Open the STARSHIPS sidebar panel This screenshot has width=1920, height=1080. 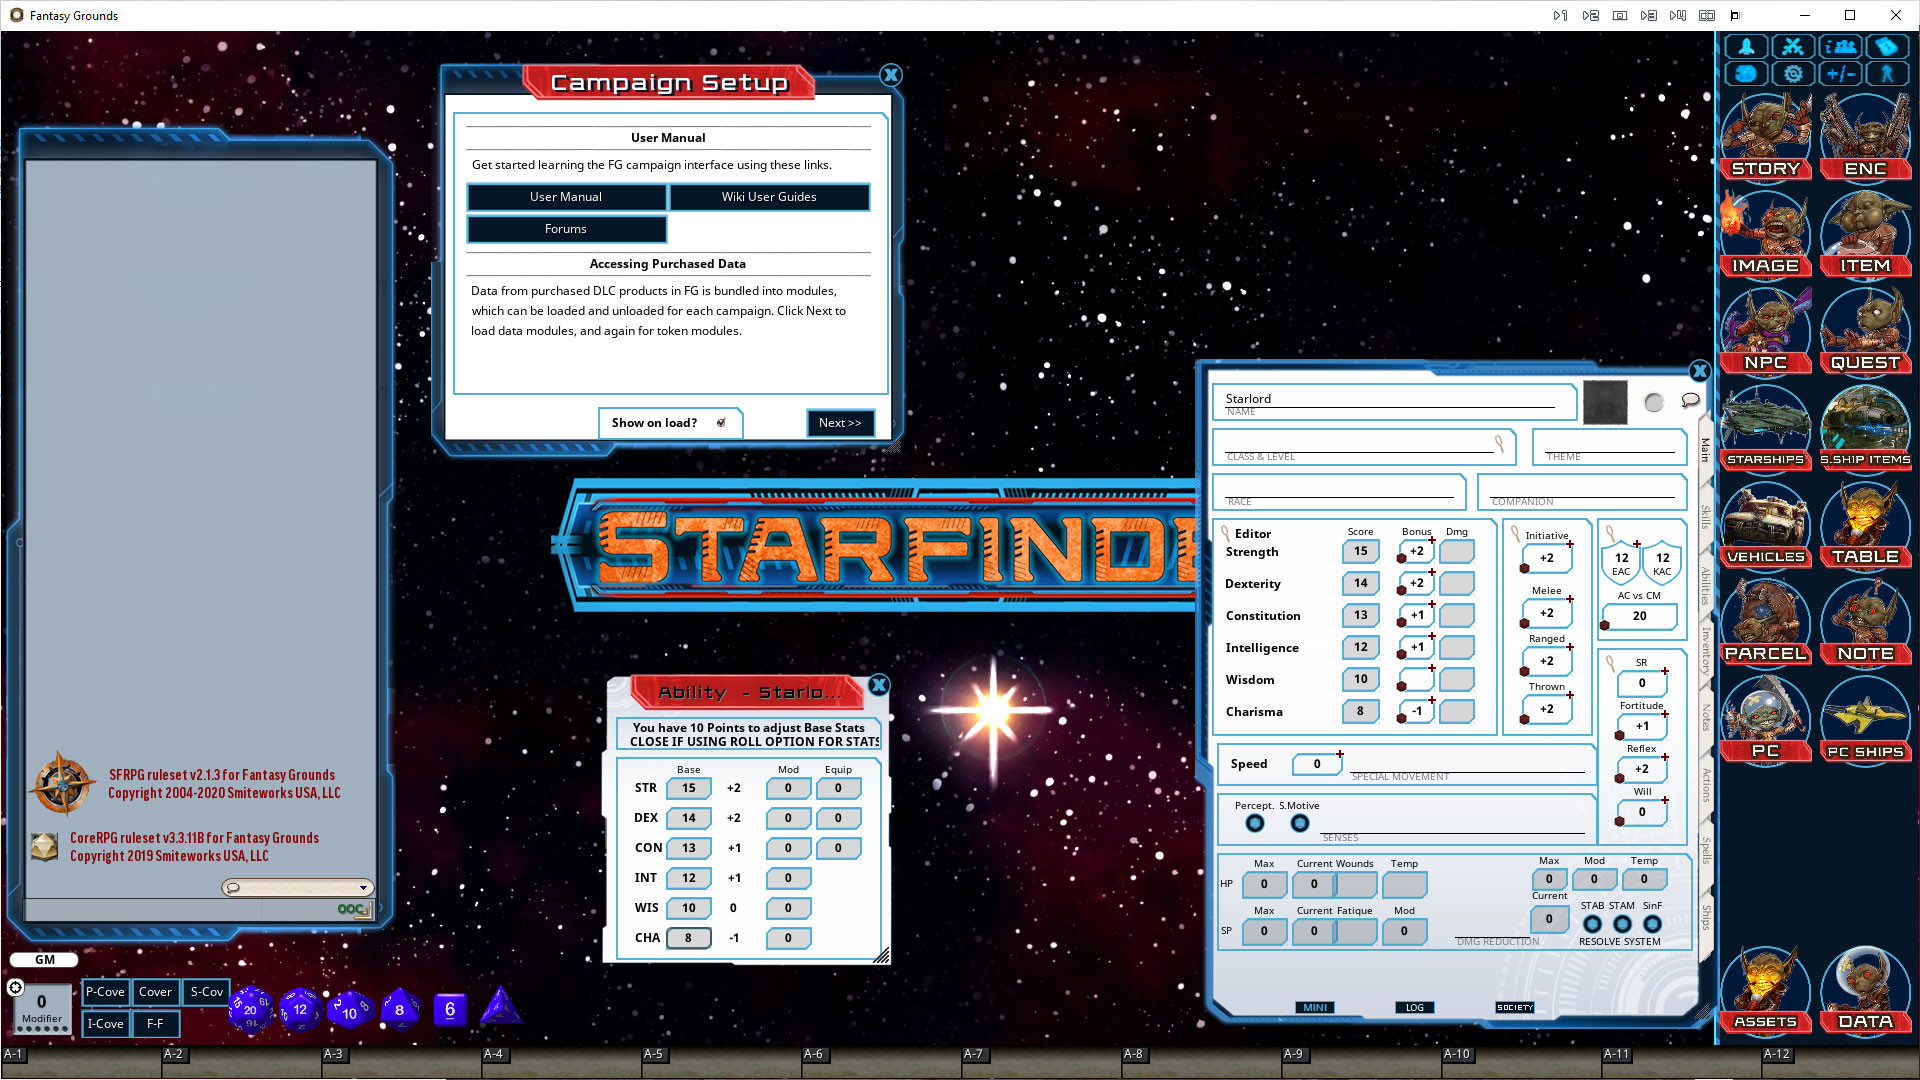point(1764,428)
